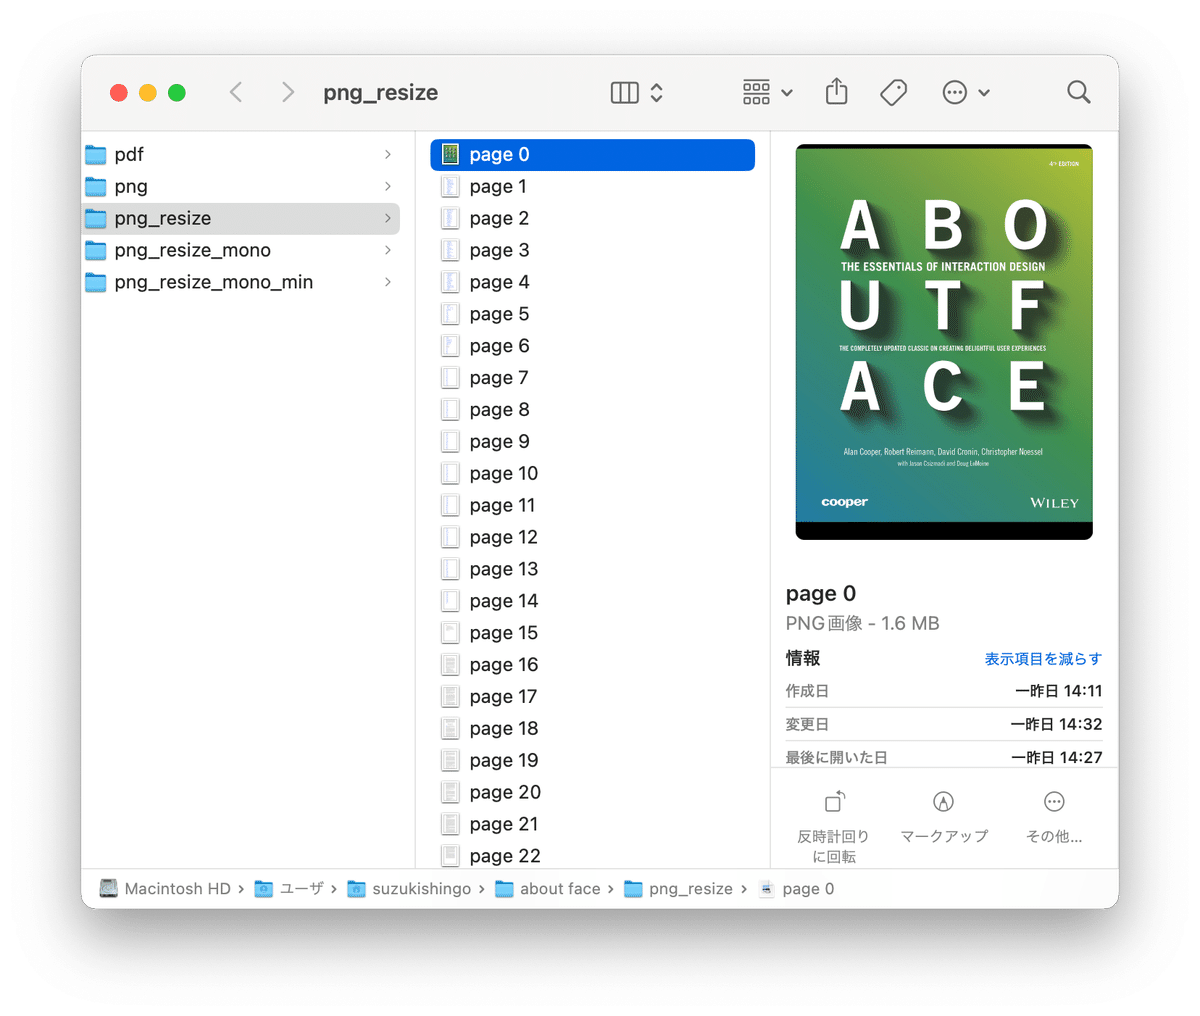The image size is (1200, 1016).
Task: Click the その他... more actions button
Action: point(1054,817)
